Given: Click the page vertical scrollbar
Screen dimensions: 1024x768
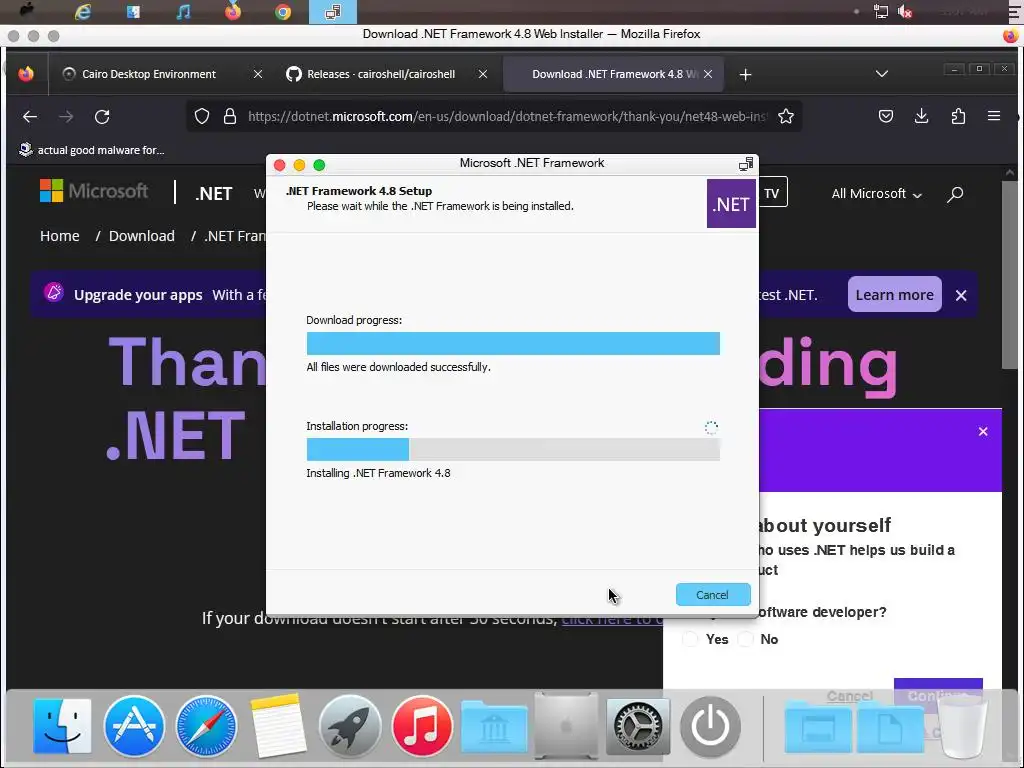Looking at the screenshot, I should [x=1010, y=274].
